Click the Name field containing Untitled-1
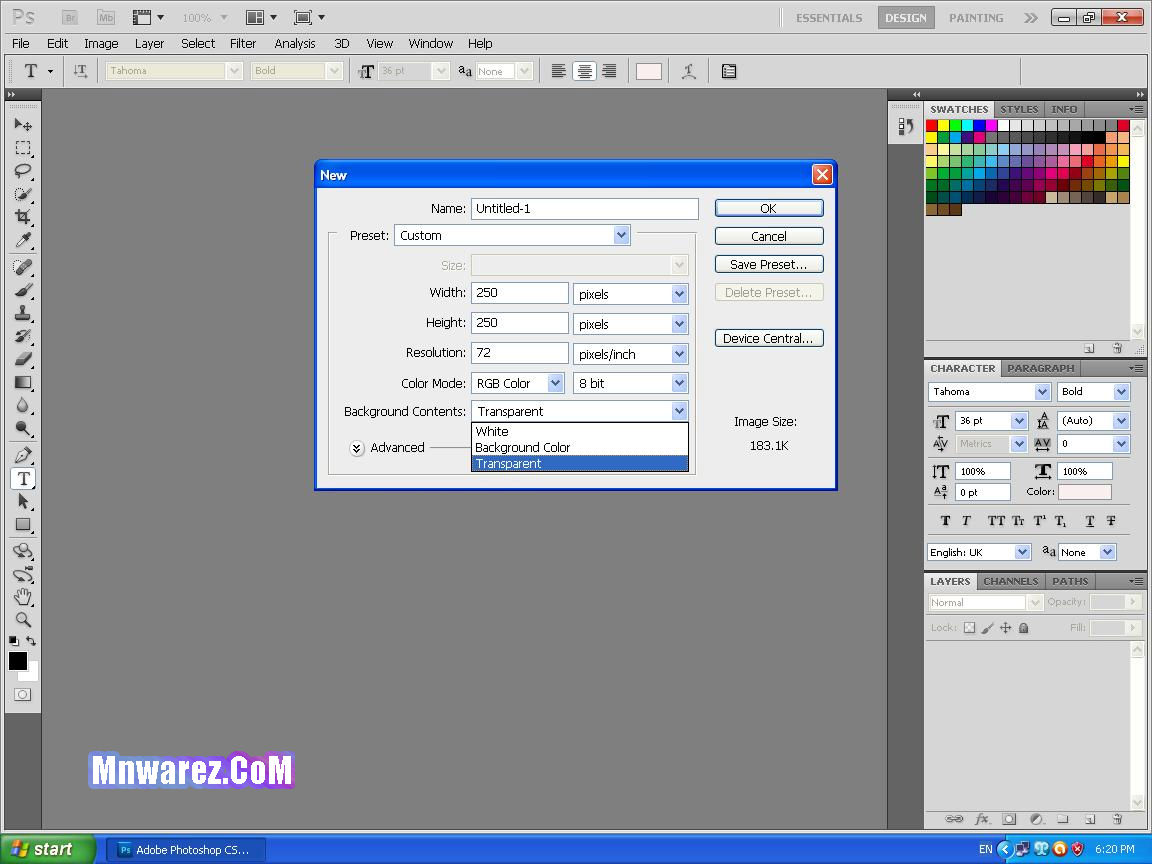Viewport: 1152px width, 864px height. click(585, 209)
